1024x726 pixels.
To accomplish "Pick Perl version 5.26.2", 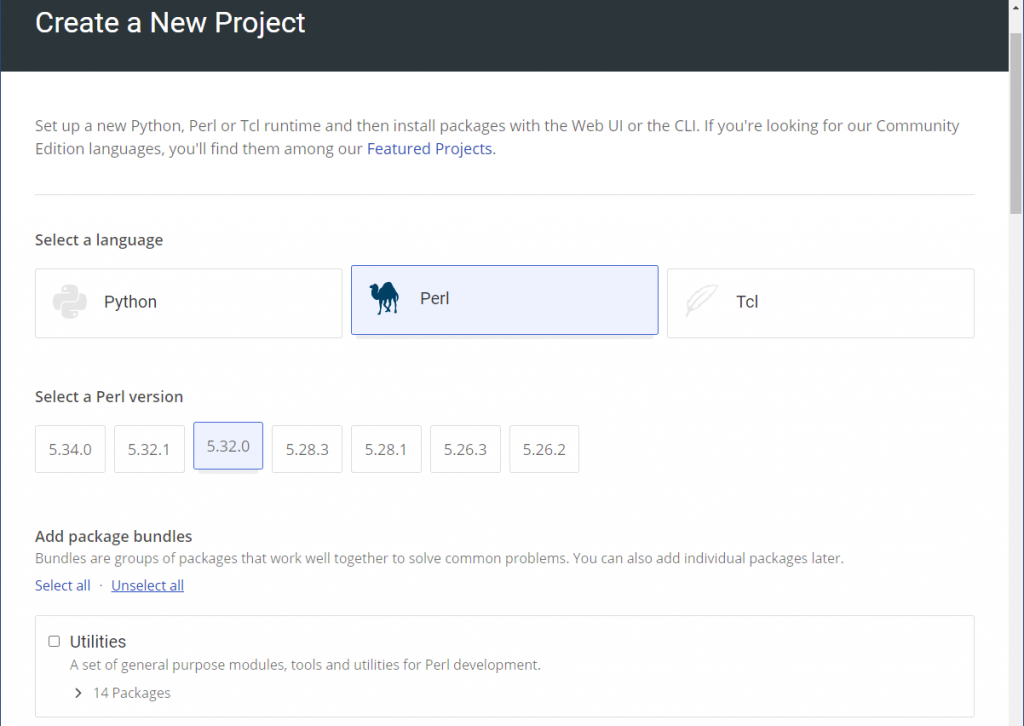I will coord(544,449).
